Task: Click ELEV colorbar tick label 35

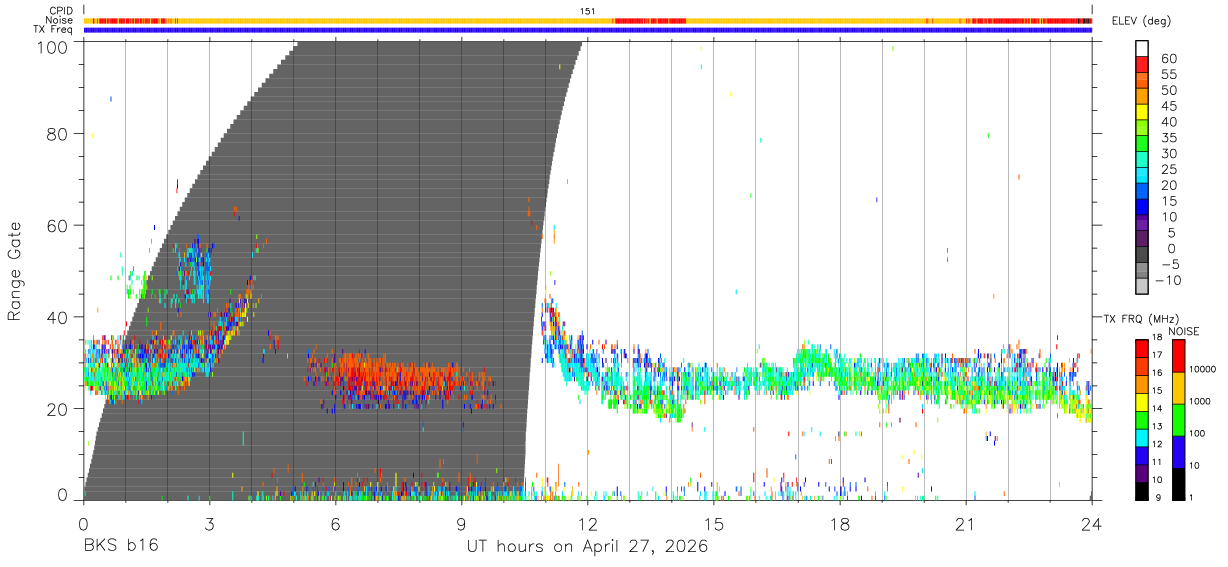Action: [1169, 138]
